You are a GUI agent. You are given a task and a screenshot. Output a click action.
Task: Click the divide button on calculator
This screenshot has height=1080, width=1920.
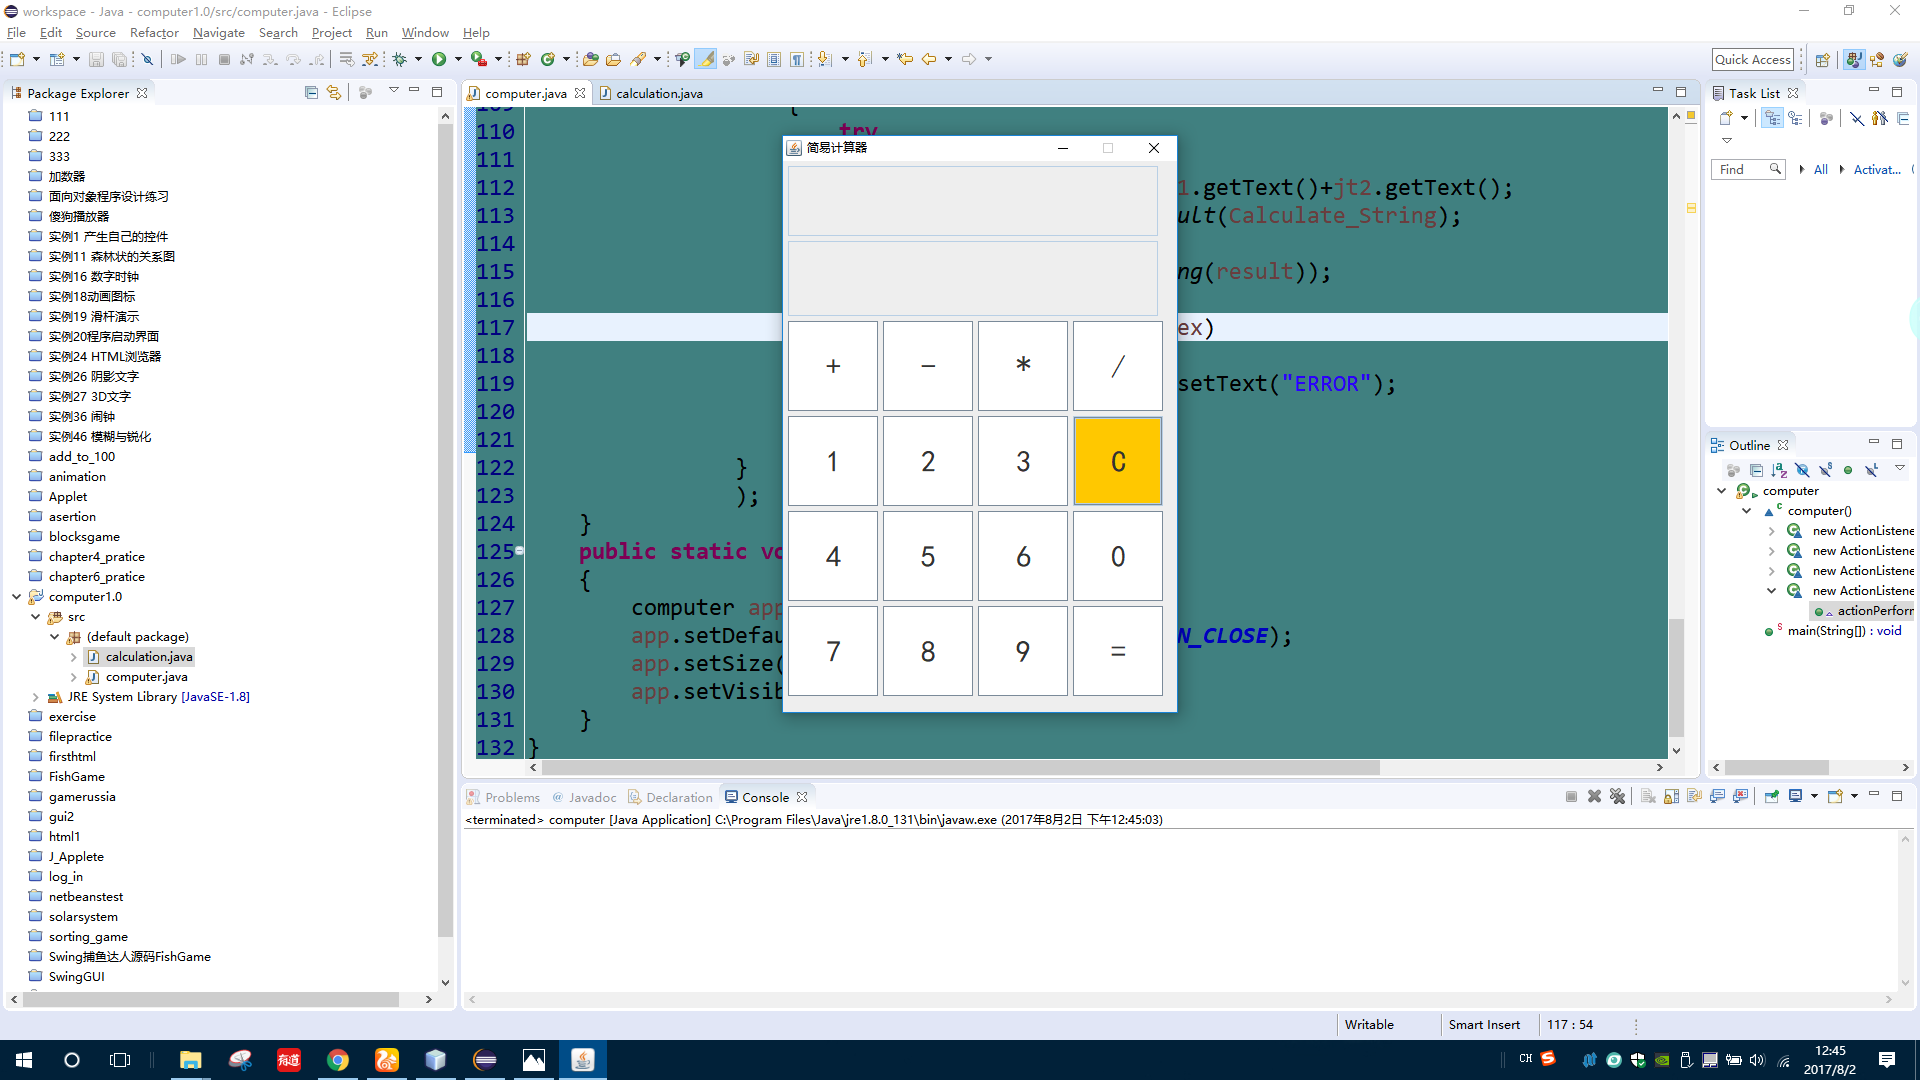(x=1118, y=366)
